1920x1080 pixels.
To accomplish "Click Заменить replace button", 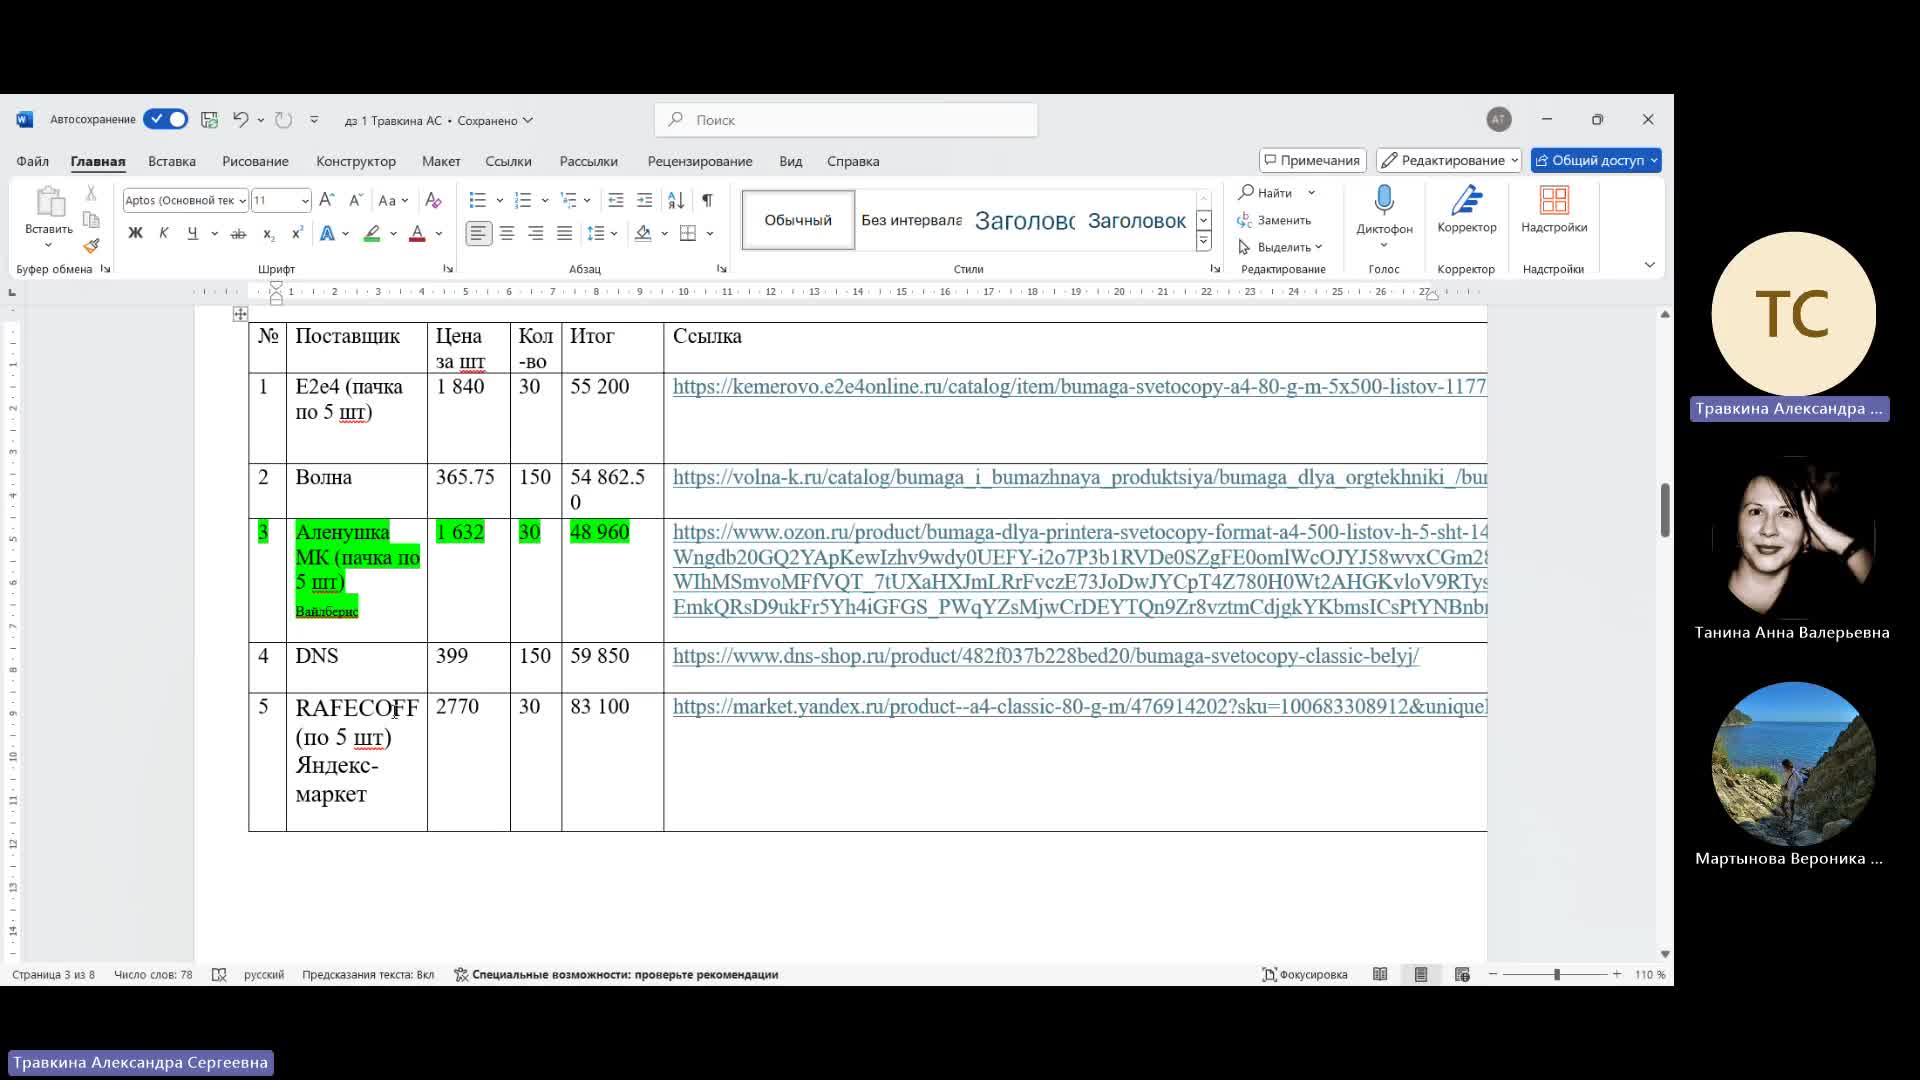I will [x=1274, y=220].
